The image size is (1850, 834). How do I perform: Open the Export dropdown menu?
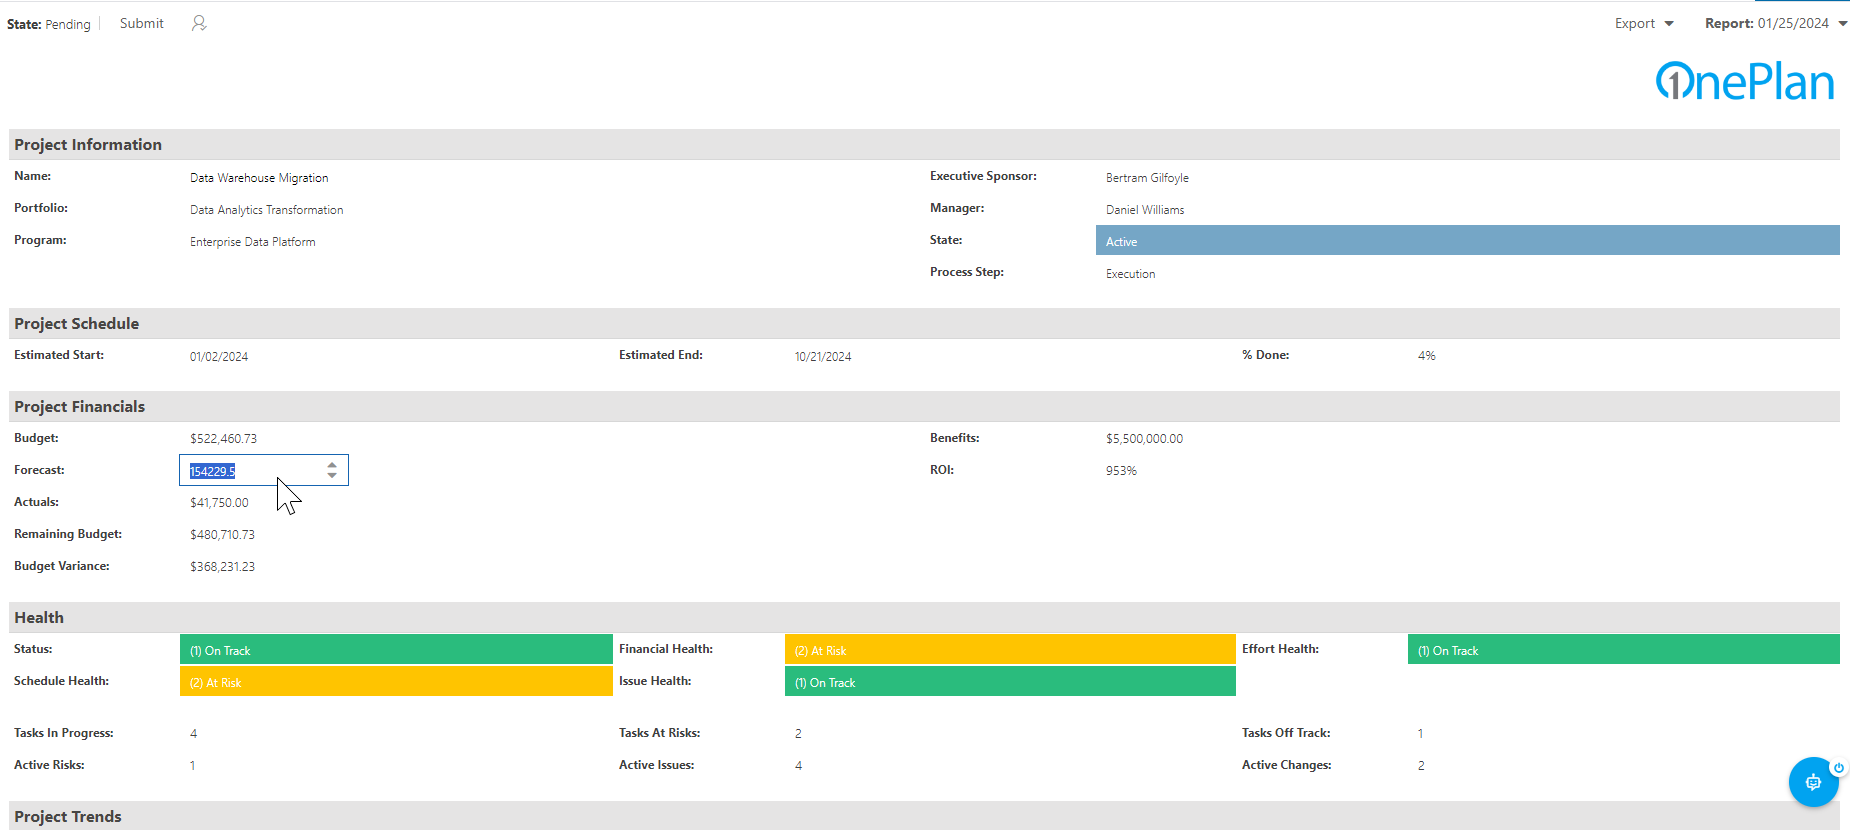point(1644,23)
